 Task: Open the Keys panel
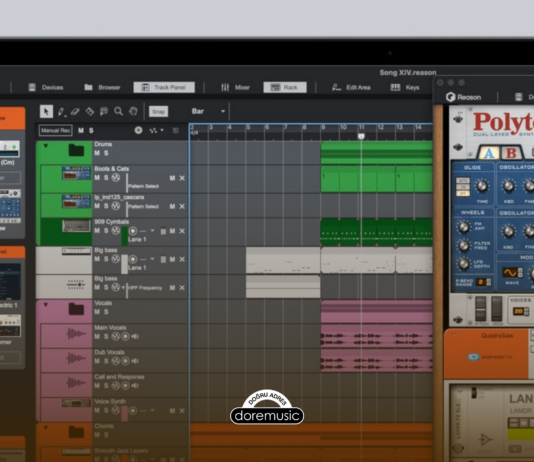coord(405,87)
